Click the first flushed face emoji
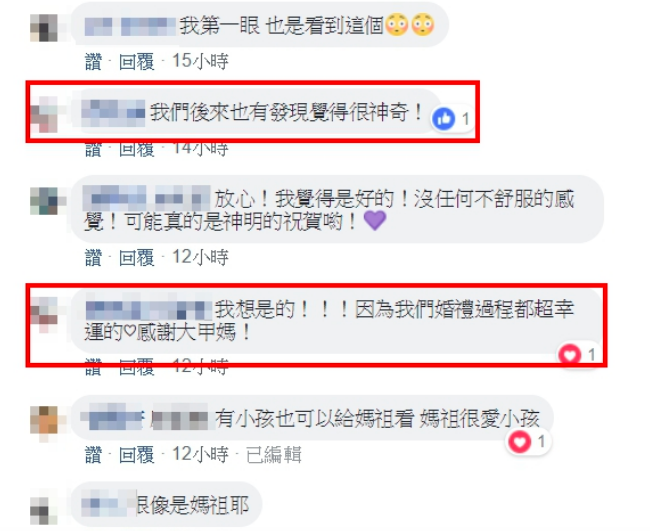Screen dimensions: 650x531 click(x=397, y=25)
